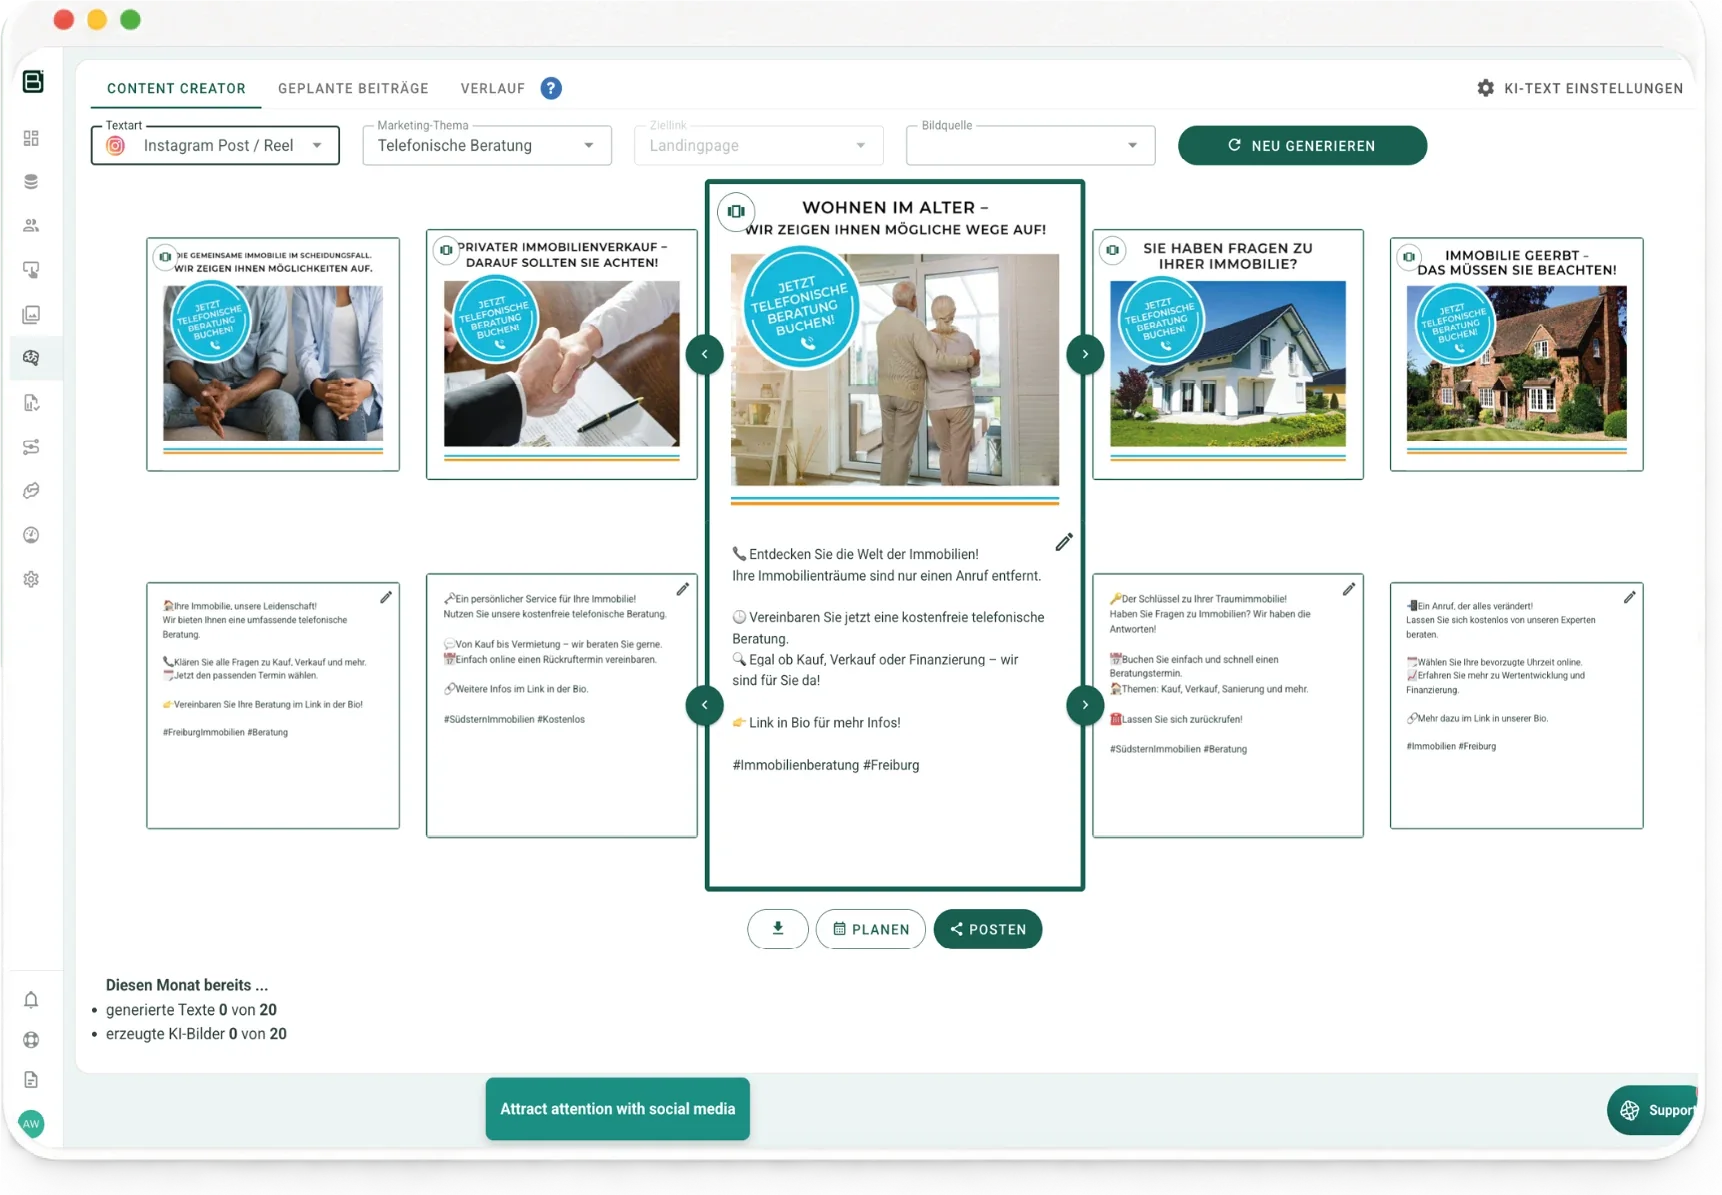This screenshot has height=1195, width=1722.
Task: Open the AI content creator brain icon
Action: click(x=31, y=358)
